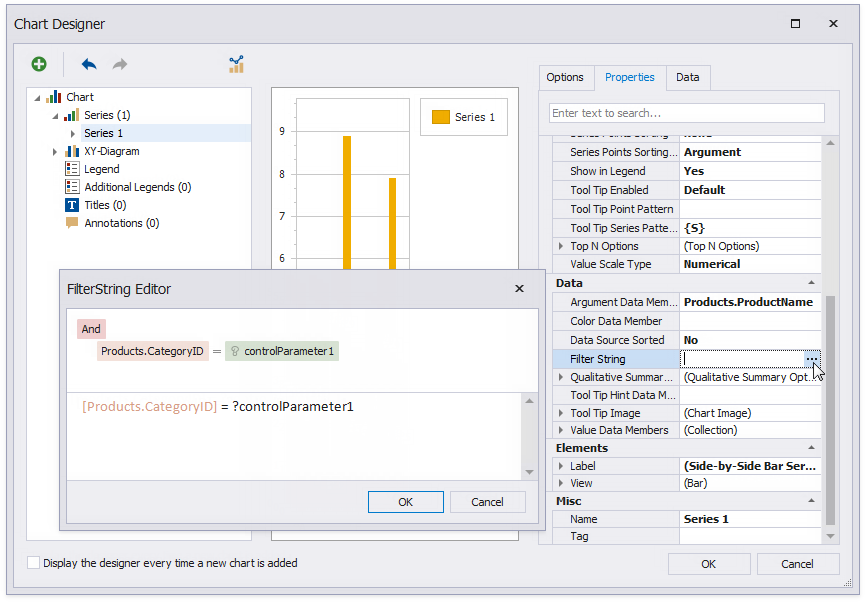
Task: Open the Filter String ellipsis button
Action: pos(811,358)
